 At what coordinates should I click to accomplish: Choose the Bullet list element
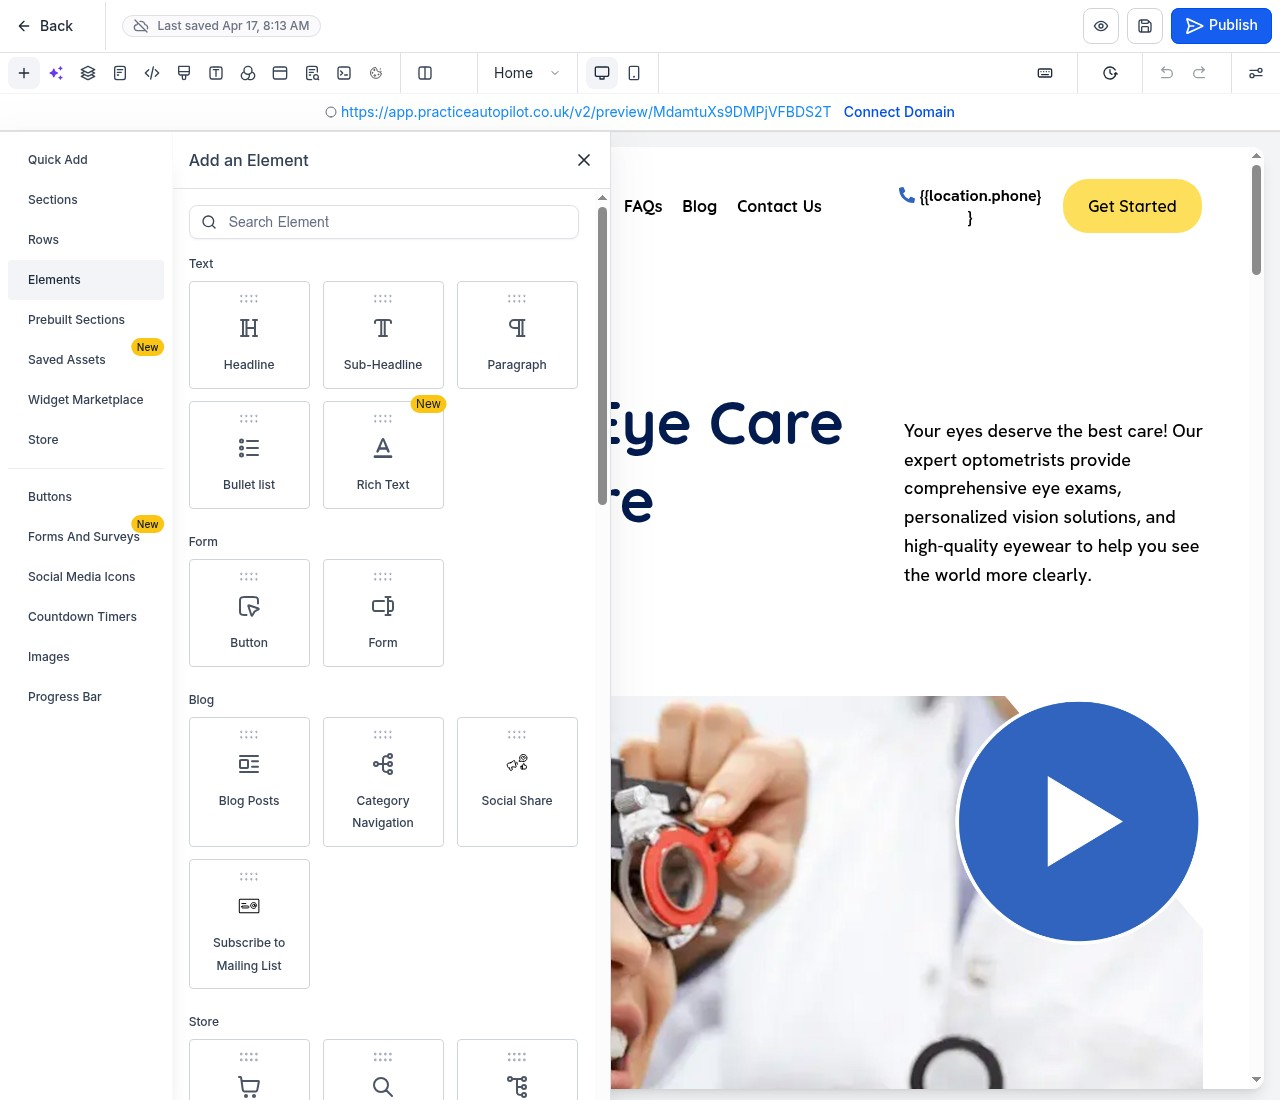[x=249, y=455]
